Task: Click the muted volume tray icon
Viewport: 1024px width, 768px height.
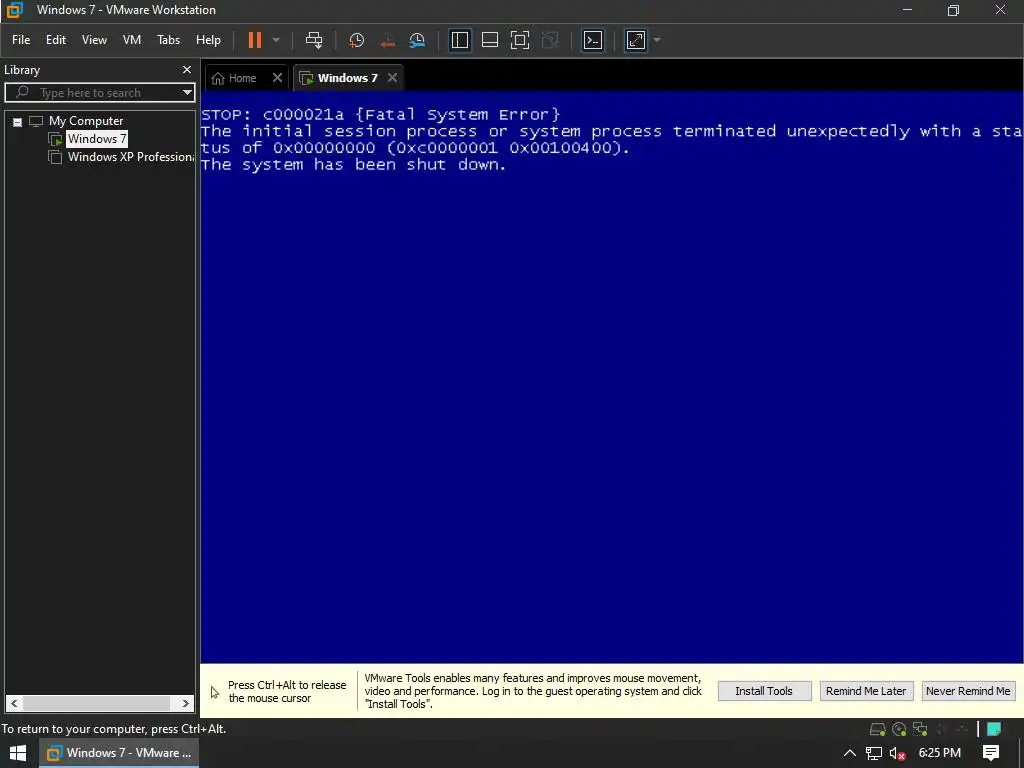Action: point(897,754)
